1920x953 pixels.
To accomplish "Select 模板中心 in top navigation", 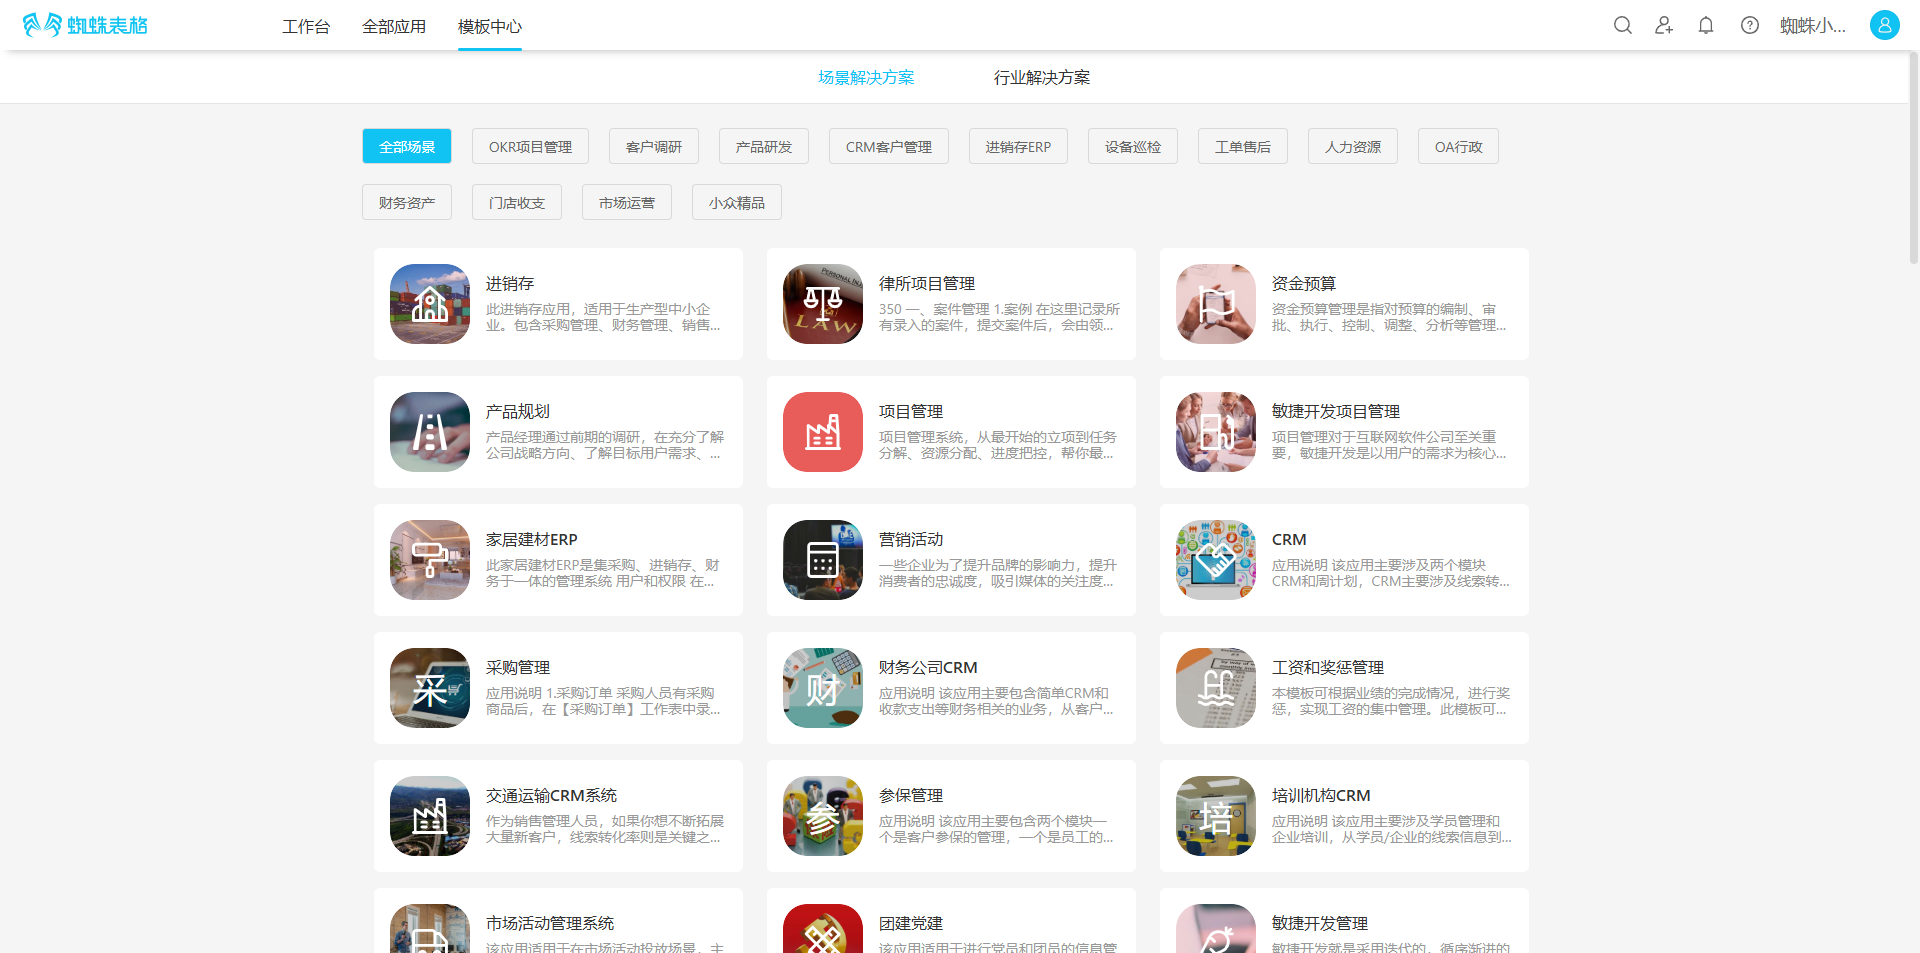I will point(490,27).
